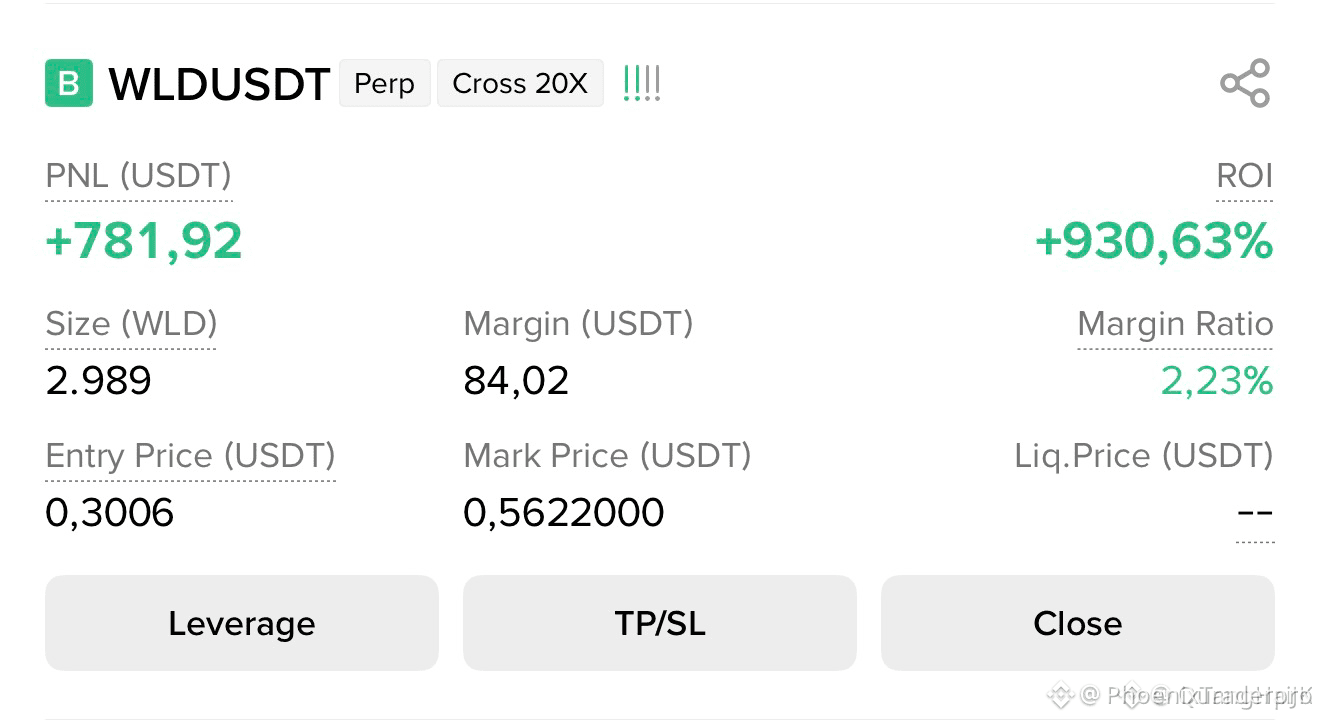This screenshot has height=720, width=1320.
Task: Click the green B buy-side badge
Action: click(x=69, y=83)
